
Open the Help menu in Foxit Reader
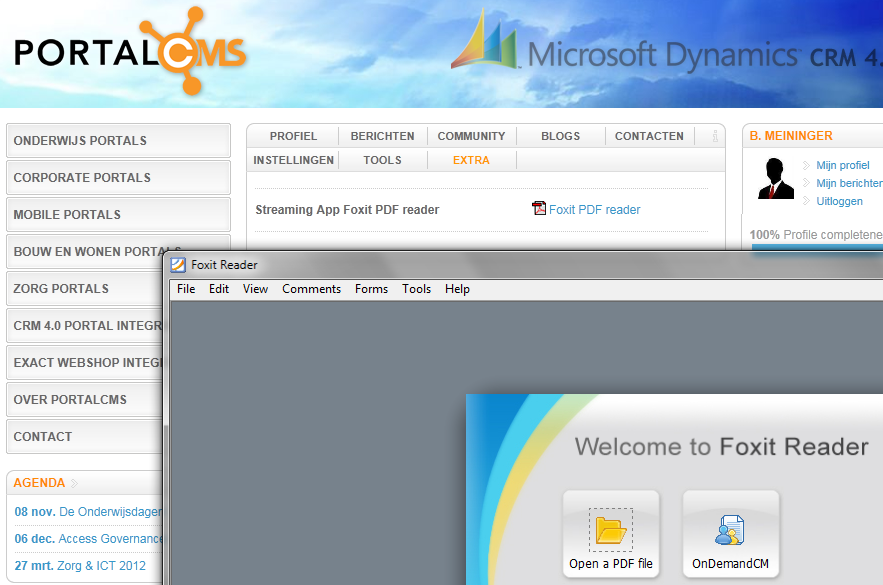coord(457,289)
